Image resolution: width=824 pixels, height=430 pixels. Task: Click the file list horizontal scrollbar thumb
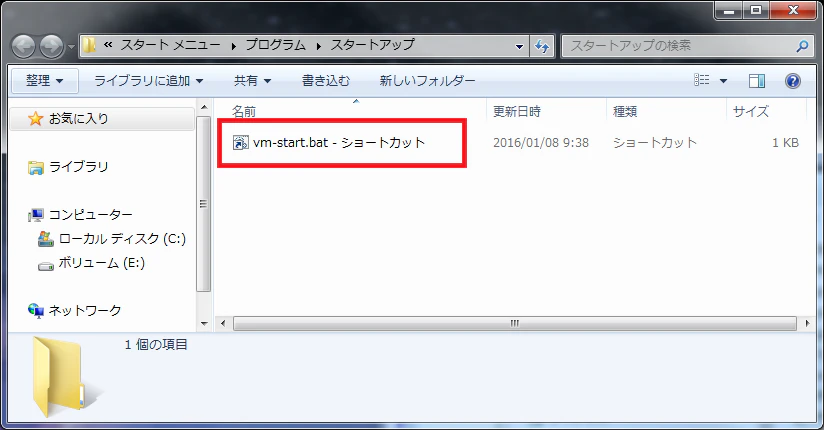pos(515,323)
